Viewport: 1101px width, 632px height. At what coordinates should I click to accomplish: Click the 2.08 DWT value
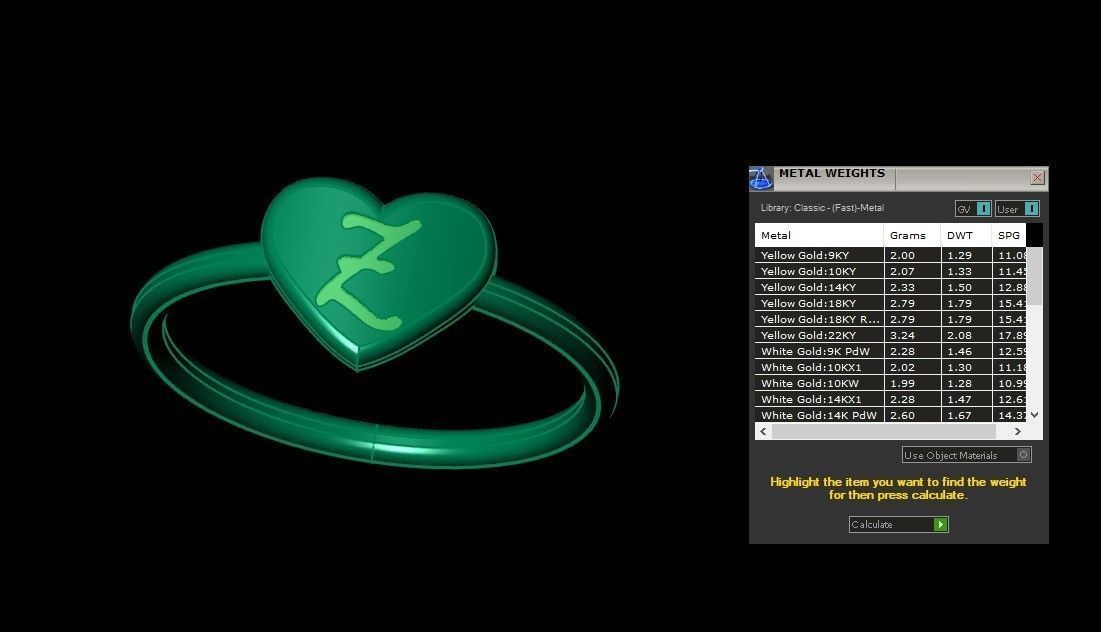tap(959, 335)
